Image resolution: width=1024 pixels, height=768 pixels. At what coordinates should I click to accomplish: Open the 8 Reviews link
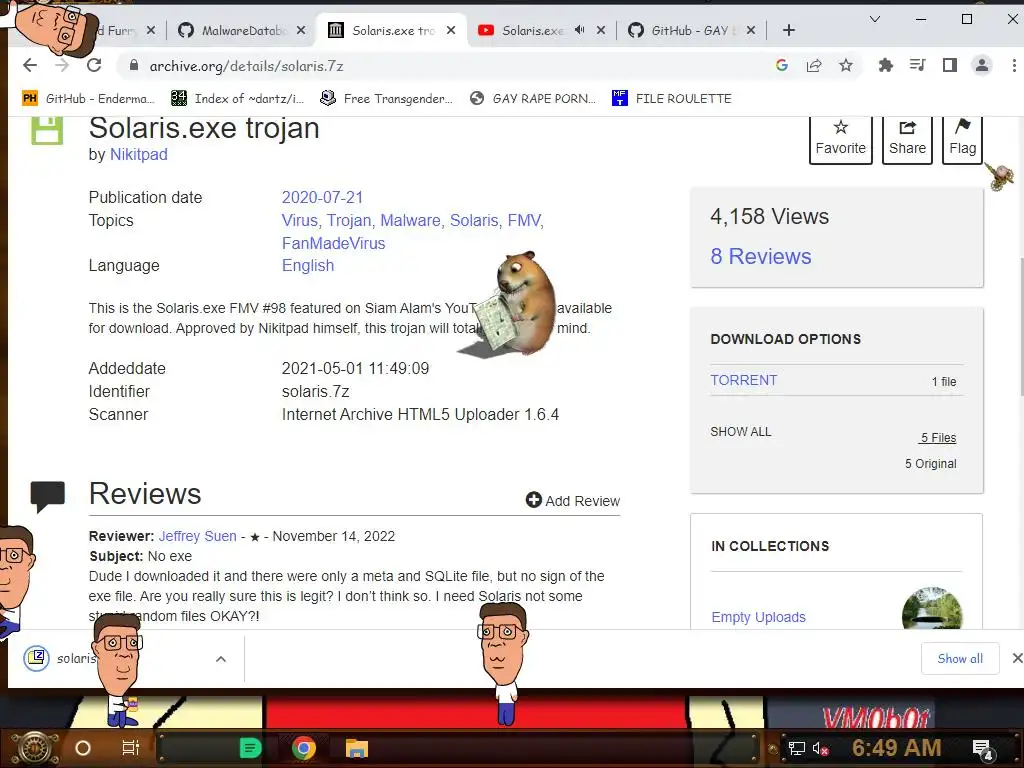761,256
